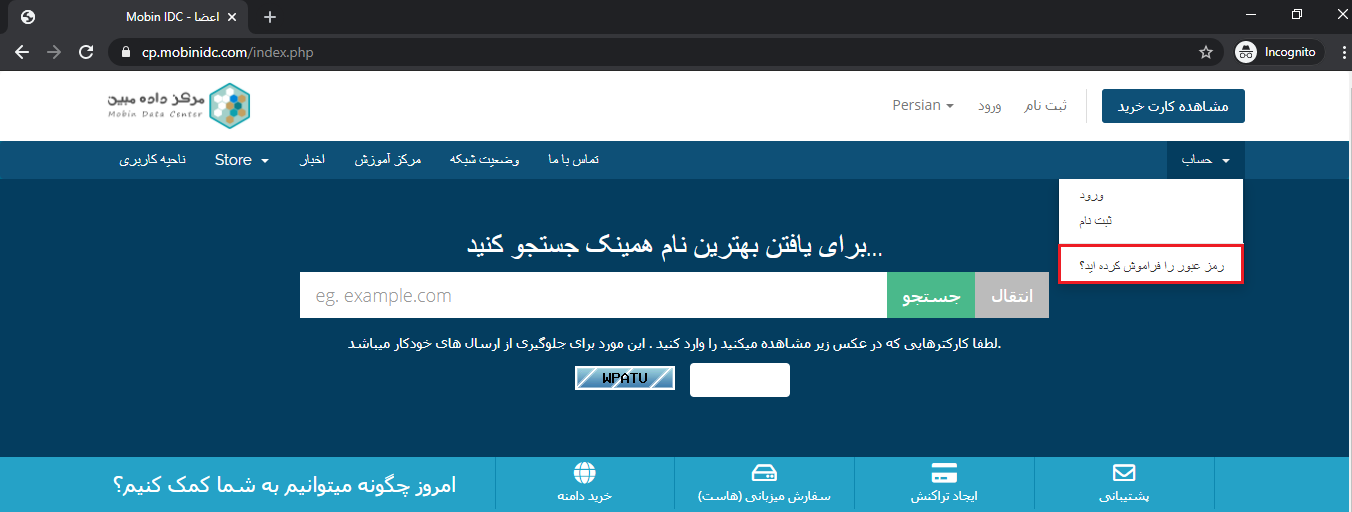1352x512 pixels.
Task: Expand the Persian language dropdown
Action: coord(922,105)
